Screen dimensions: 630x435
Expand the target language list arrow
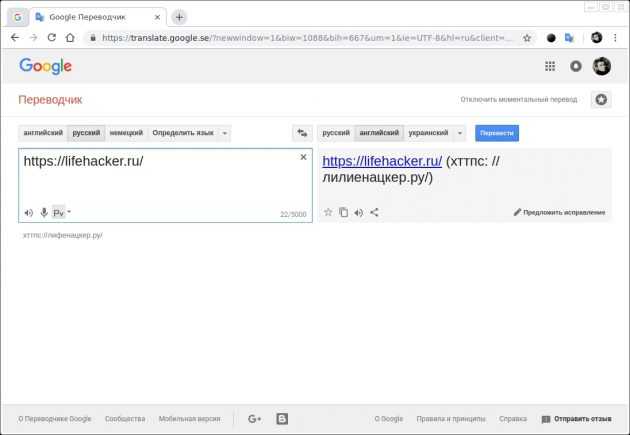coord(460,133)
